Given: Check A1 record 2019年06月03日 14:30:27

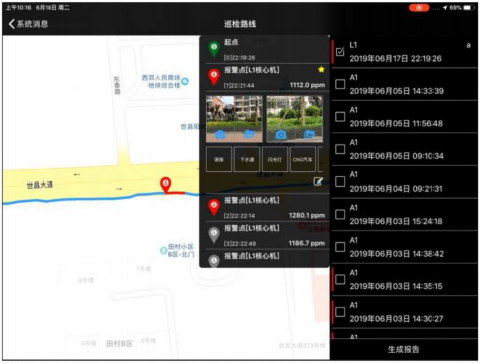Looking at the screenshot, I should coord(340,312).
